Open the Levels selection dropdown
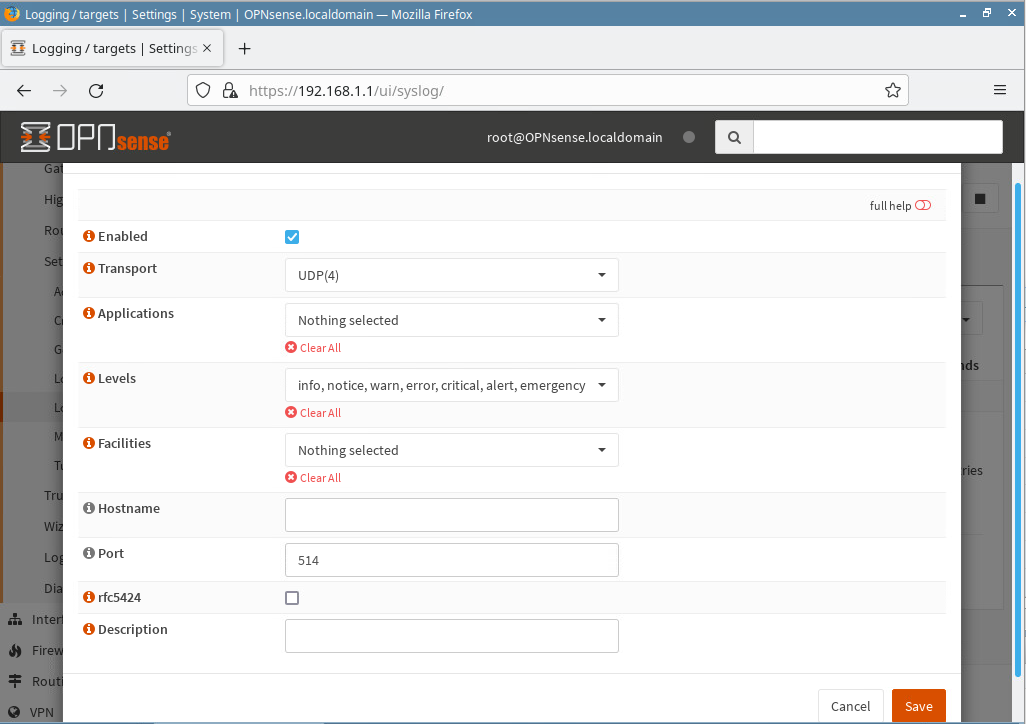 pyautogui.click(x=451, y=385)
